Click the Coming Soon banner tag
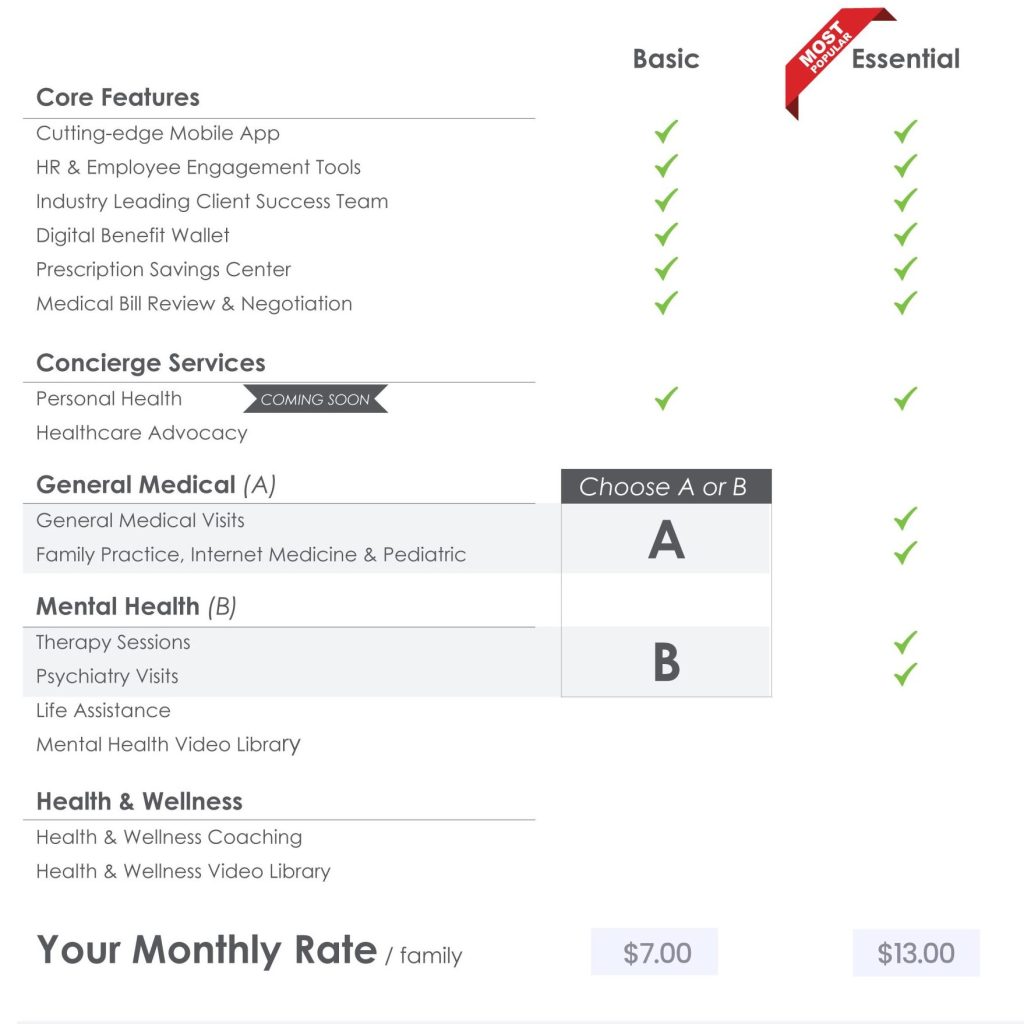The height and width of the screenshot is (1024, 1024). pos(315,400)
